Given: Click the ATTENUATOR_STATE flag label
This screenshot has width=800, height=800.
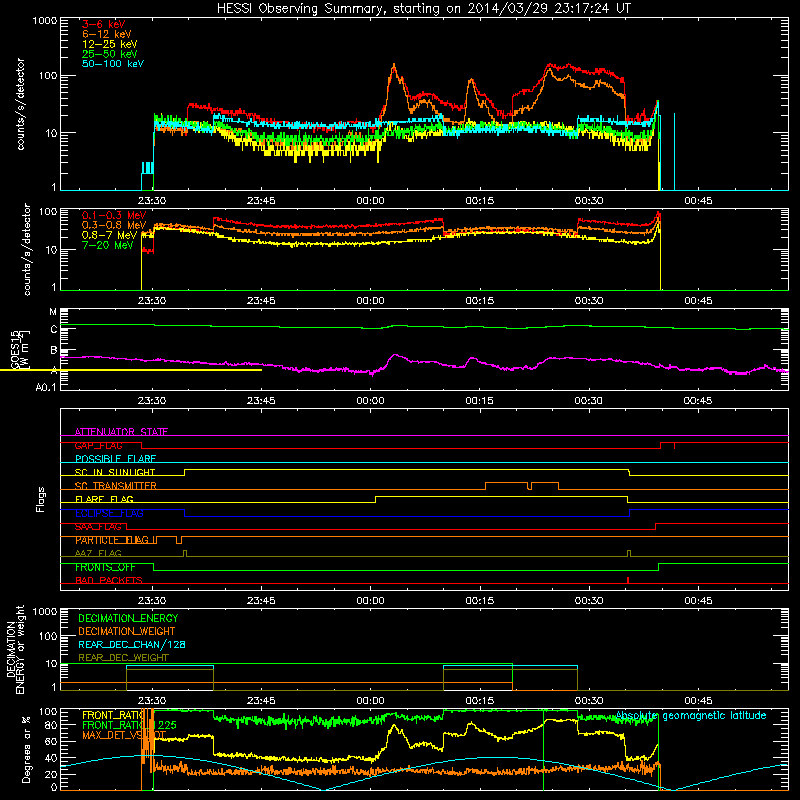Looking at the screenshot, I should coord(121,432).
